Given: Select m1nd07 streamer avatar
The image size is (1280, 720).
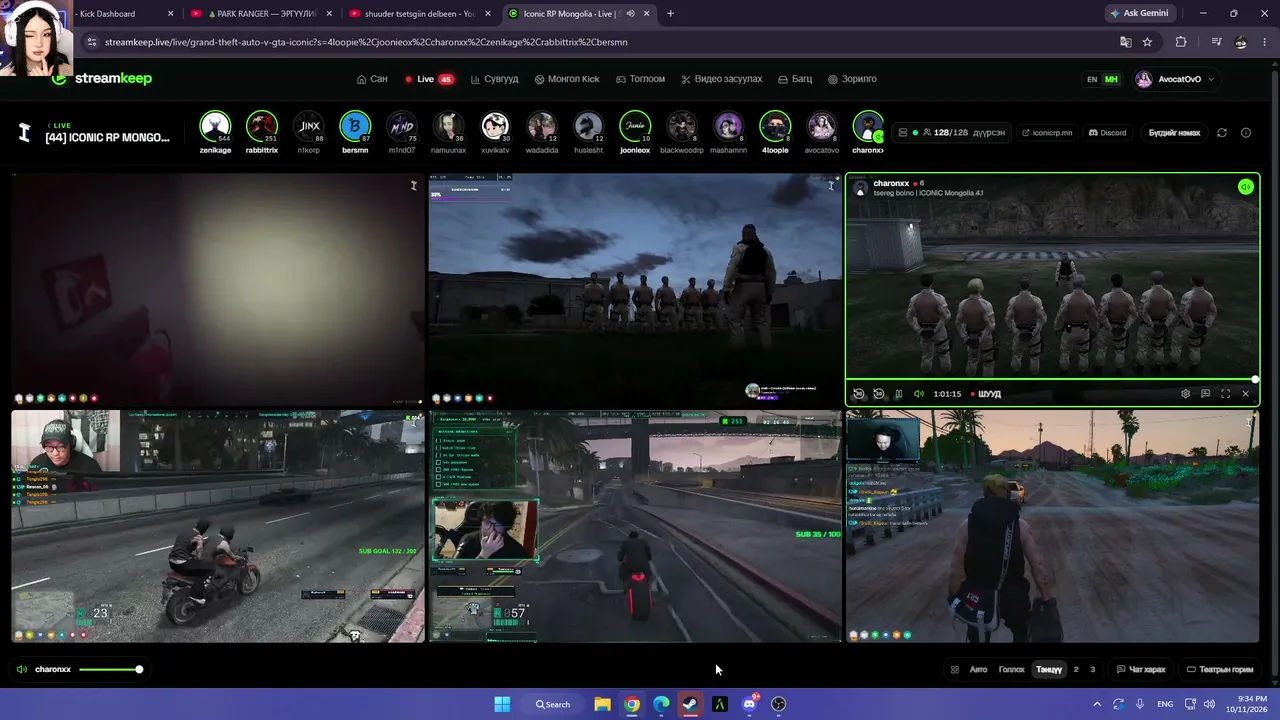Looking at the screenshot, I should tap(402, 127).
